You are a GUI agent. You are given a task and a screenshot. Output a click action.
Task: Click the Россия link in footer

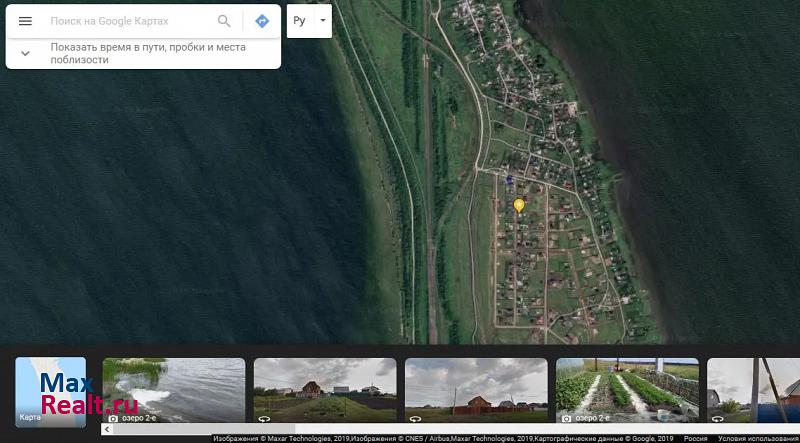(695, 438)
